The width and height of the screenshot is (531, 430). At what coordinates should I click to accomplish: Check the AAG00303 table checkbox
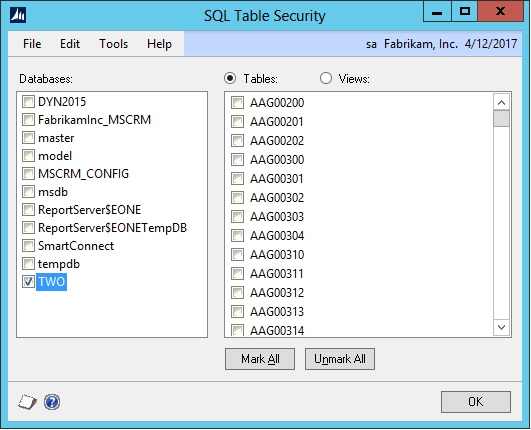[237, 216]
